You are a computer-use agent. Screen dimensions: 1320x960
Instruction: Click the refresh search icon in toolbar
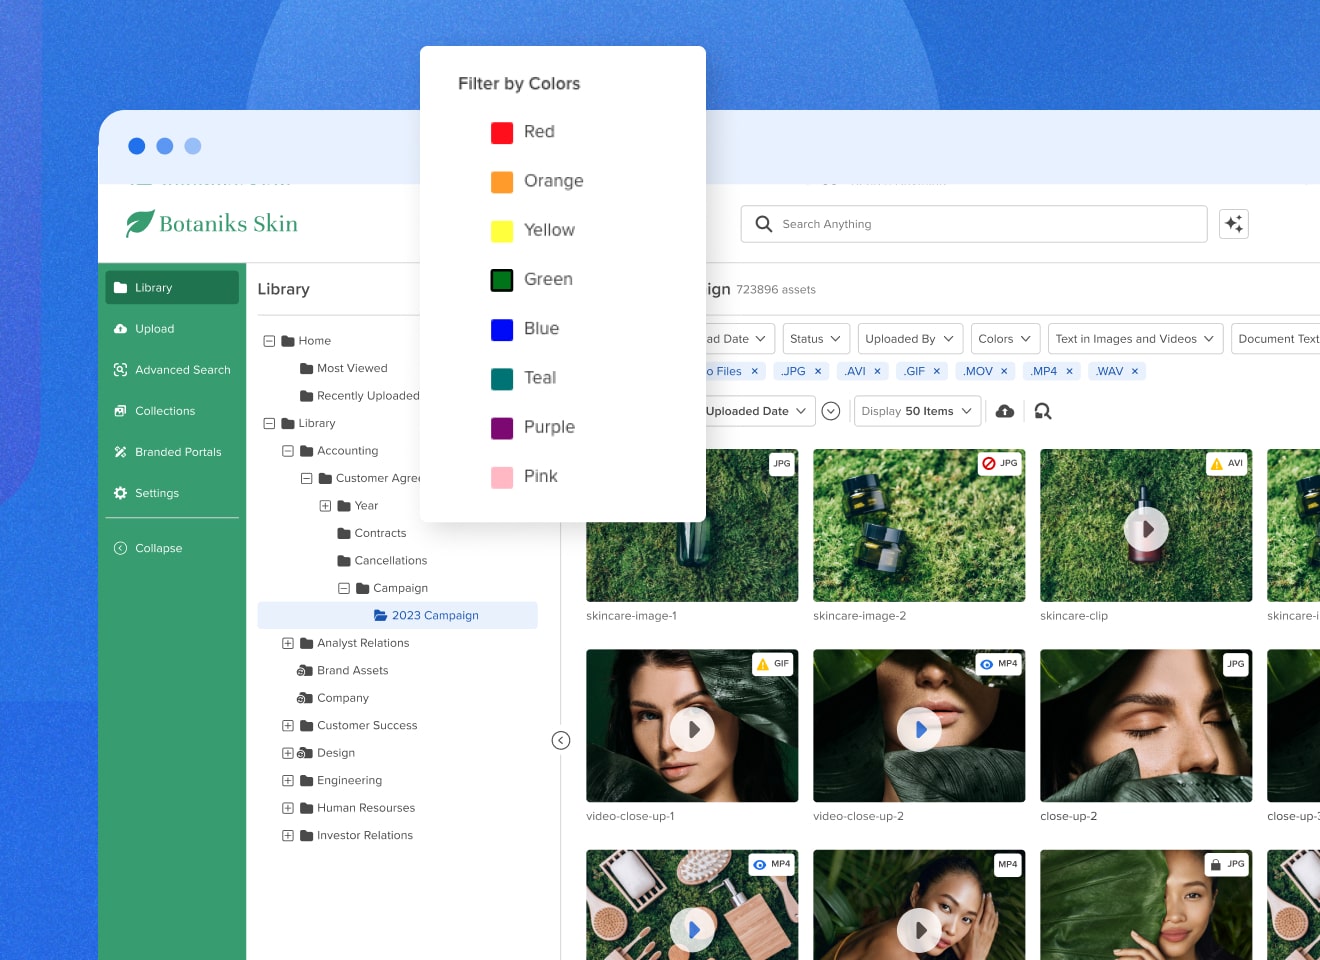tap(1043, 411)
